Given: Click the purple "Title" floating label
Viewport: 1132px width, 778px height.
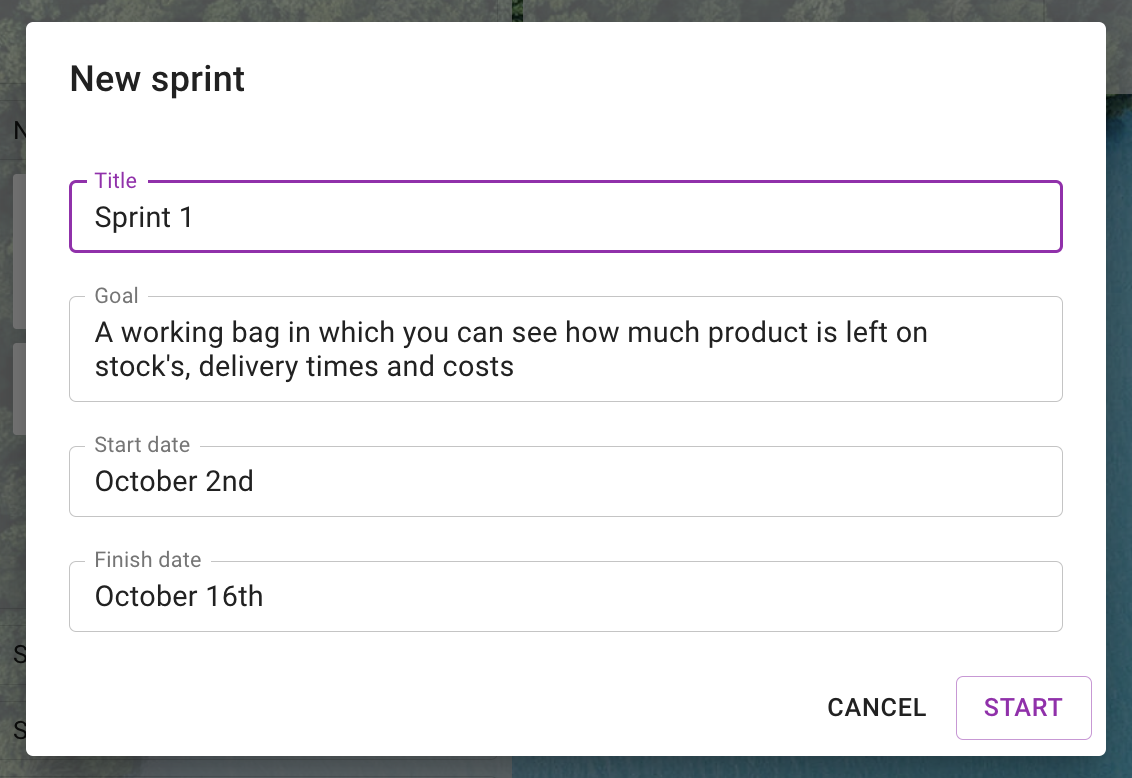Looking at the screenshot, I should (x=116, y=181).
